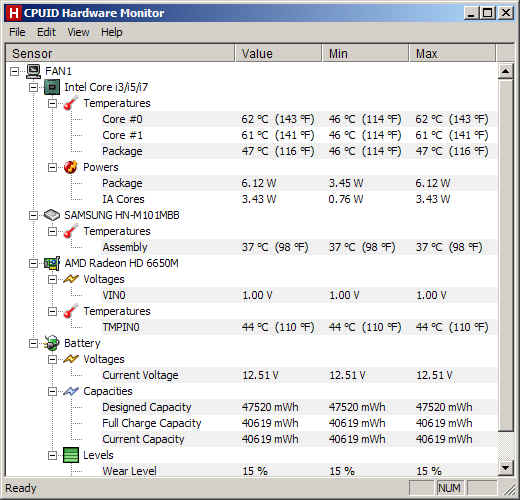
Task: Click thermometer icon beside Intel Temperatures
Action: pyautogui.click(x=71, y=103)
